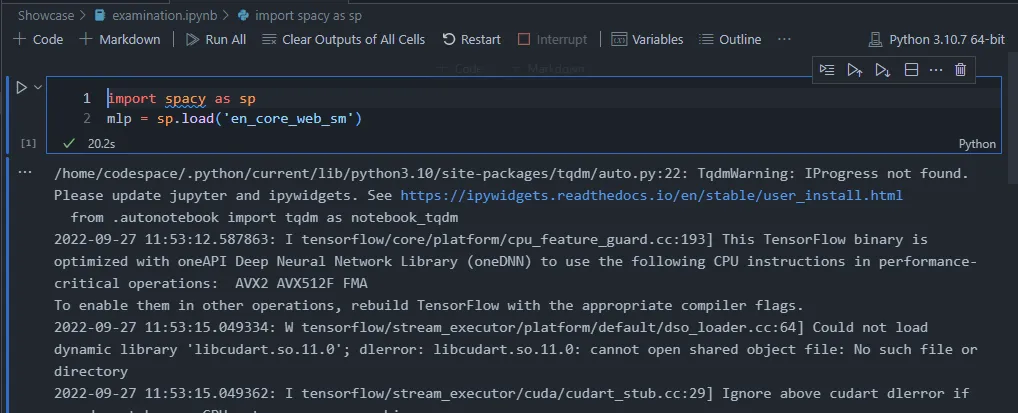
Task: Place cursor in code line 'mlp = sp.load'
Action: coord(234,119)
